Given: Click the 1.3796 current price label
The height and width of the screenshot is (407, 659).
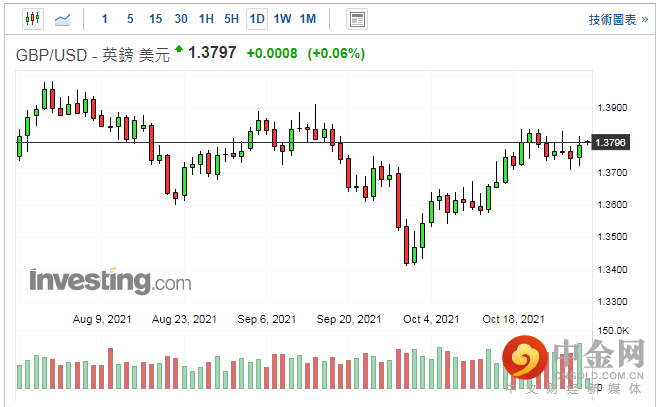Looking at the screenshot, I should click(610, 143).
